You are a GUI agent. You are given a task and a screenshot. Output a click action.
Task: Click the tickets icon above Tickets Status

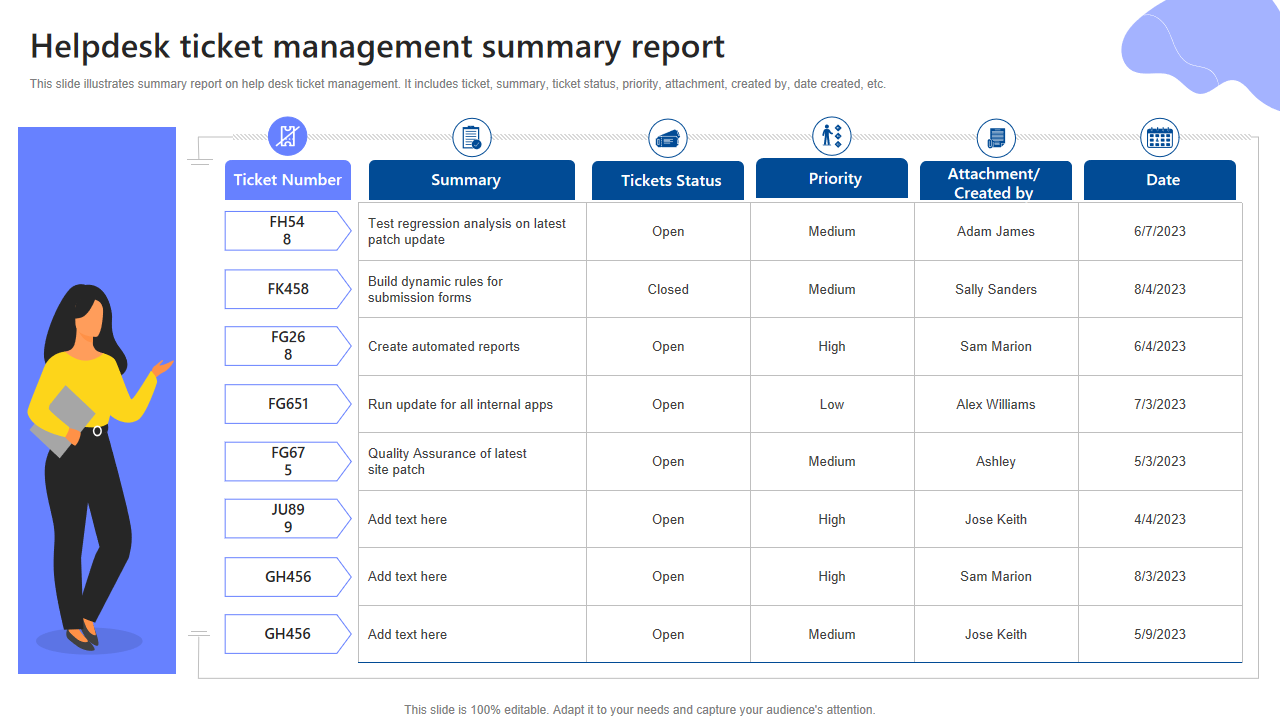coord(668,138)
